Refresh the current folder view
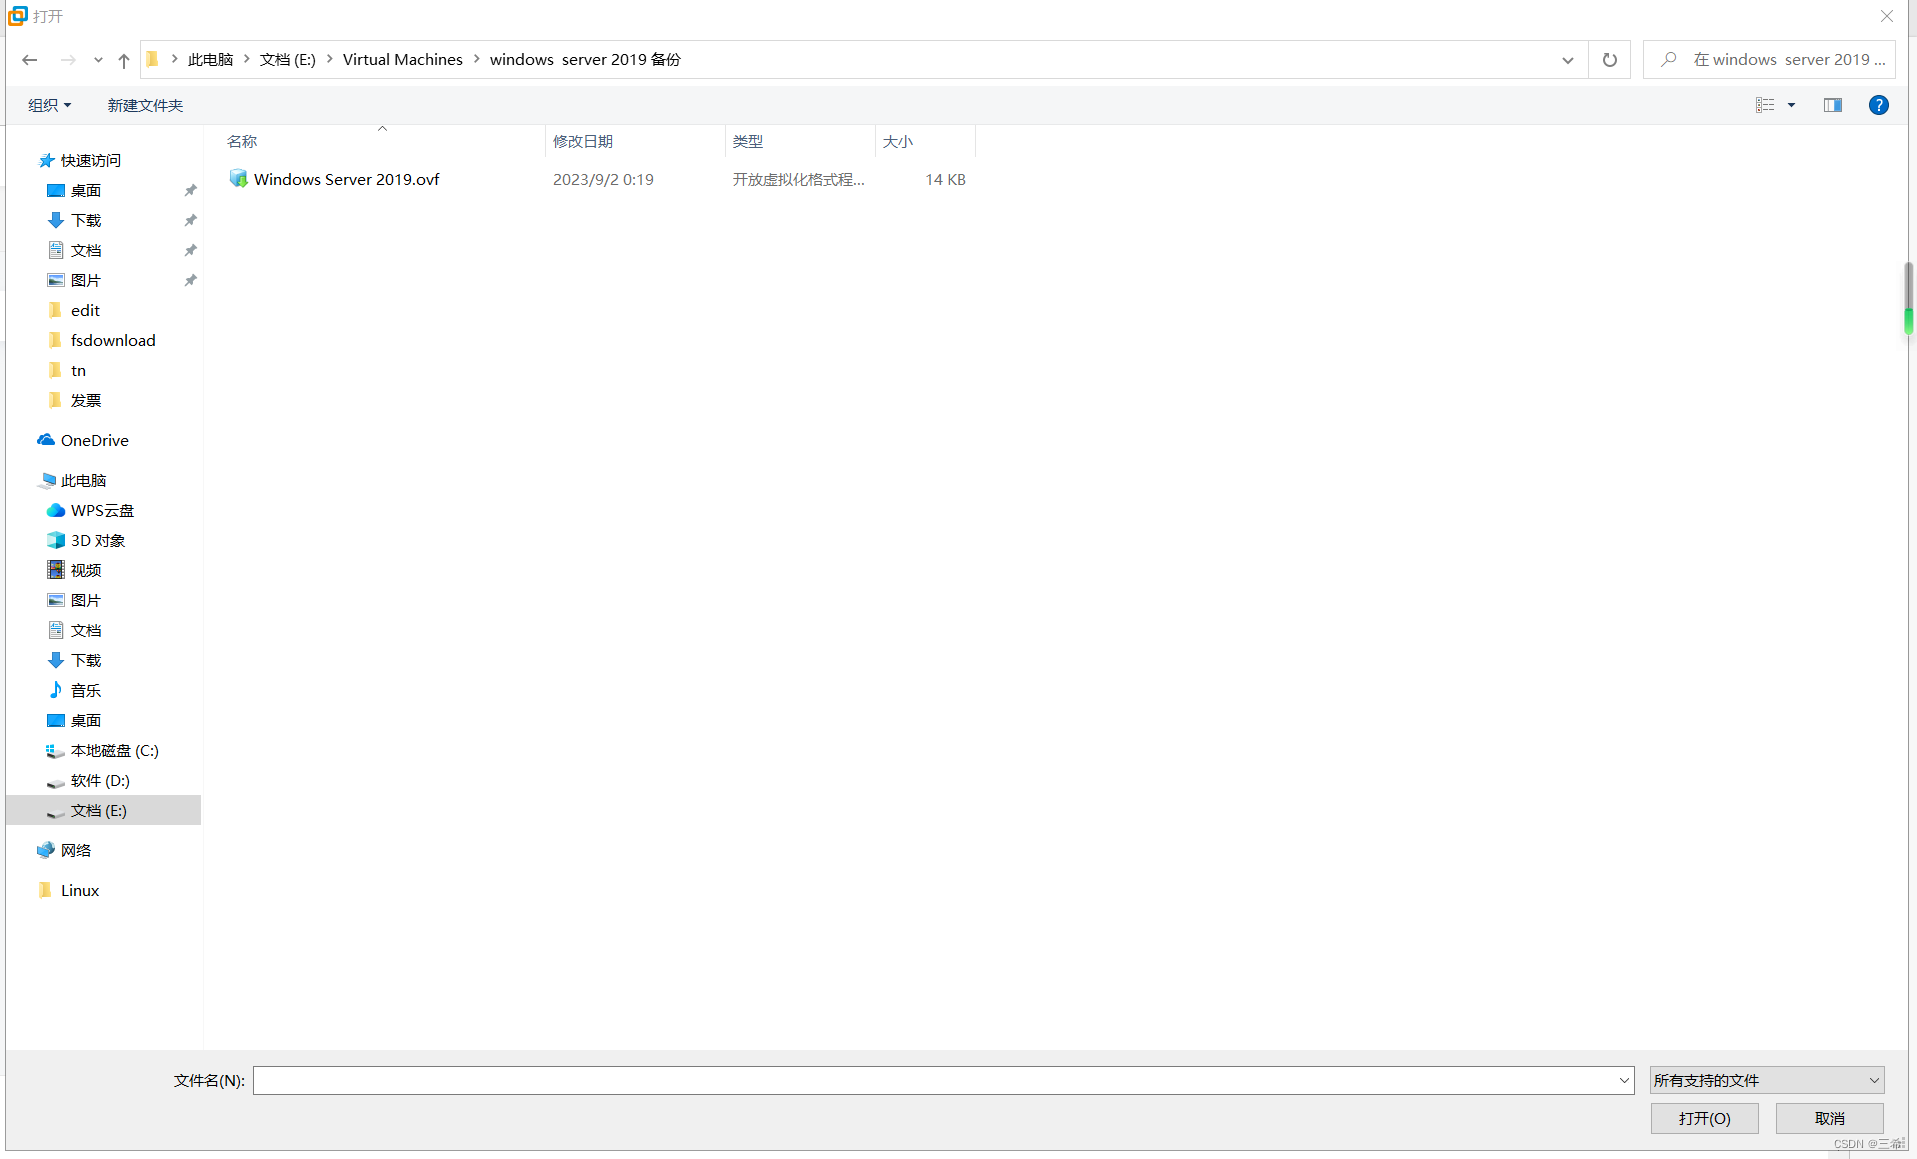The height and width of the screenshot is (1159, 1917). click(x=1610, y=60)
